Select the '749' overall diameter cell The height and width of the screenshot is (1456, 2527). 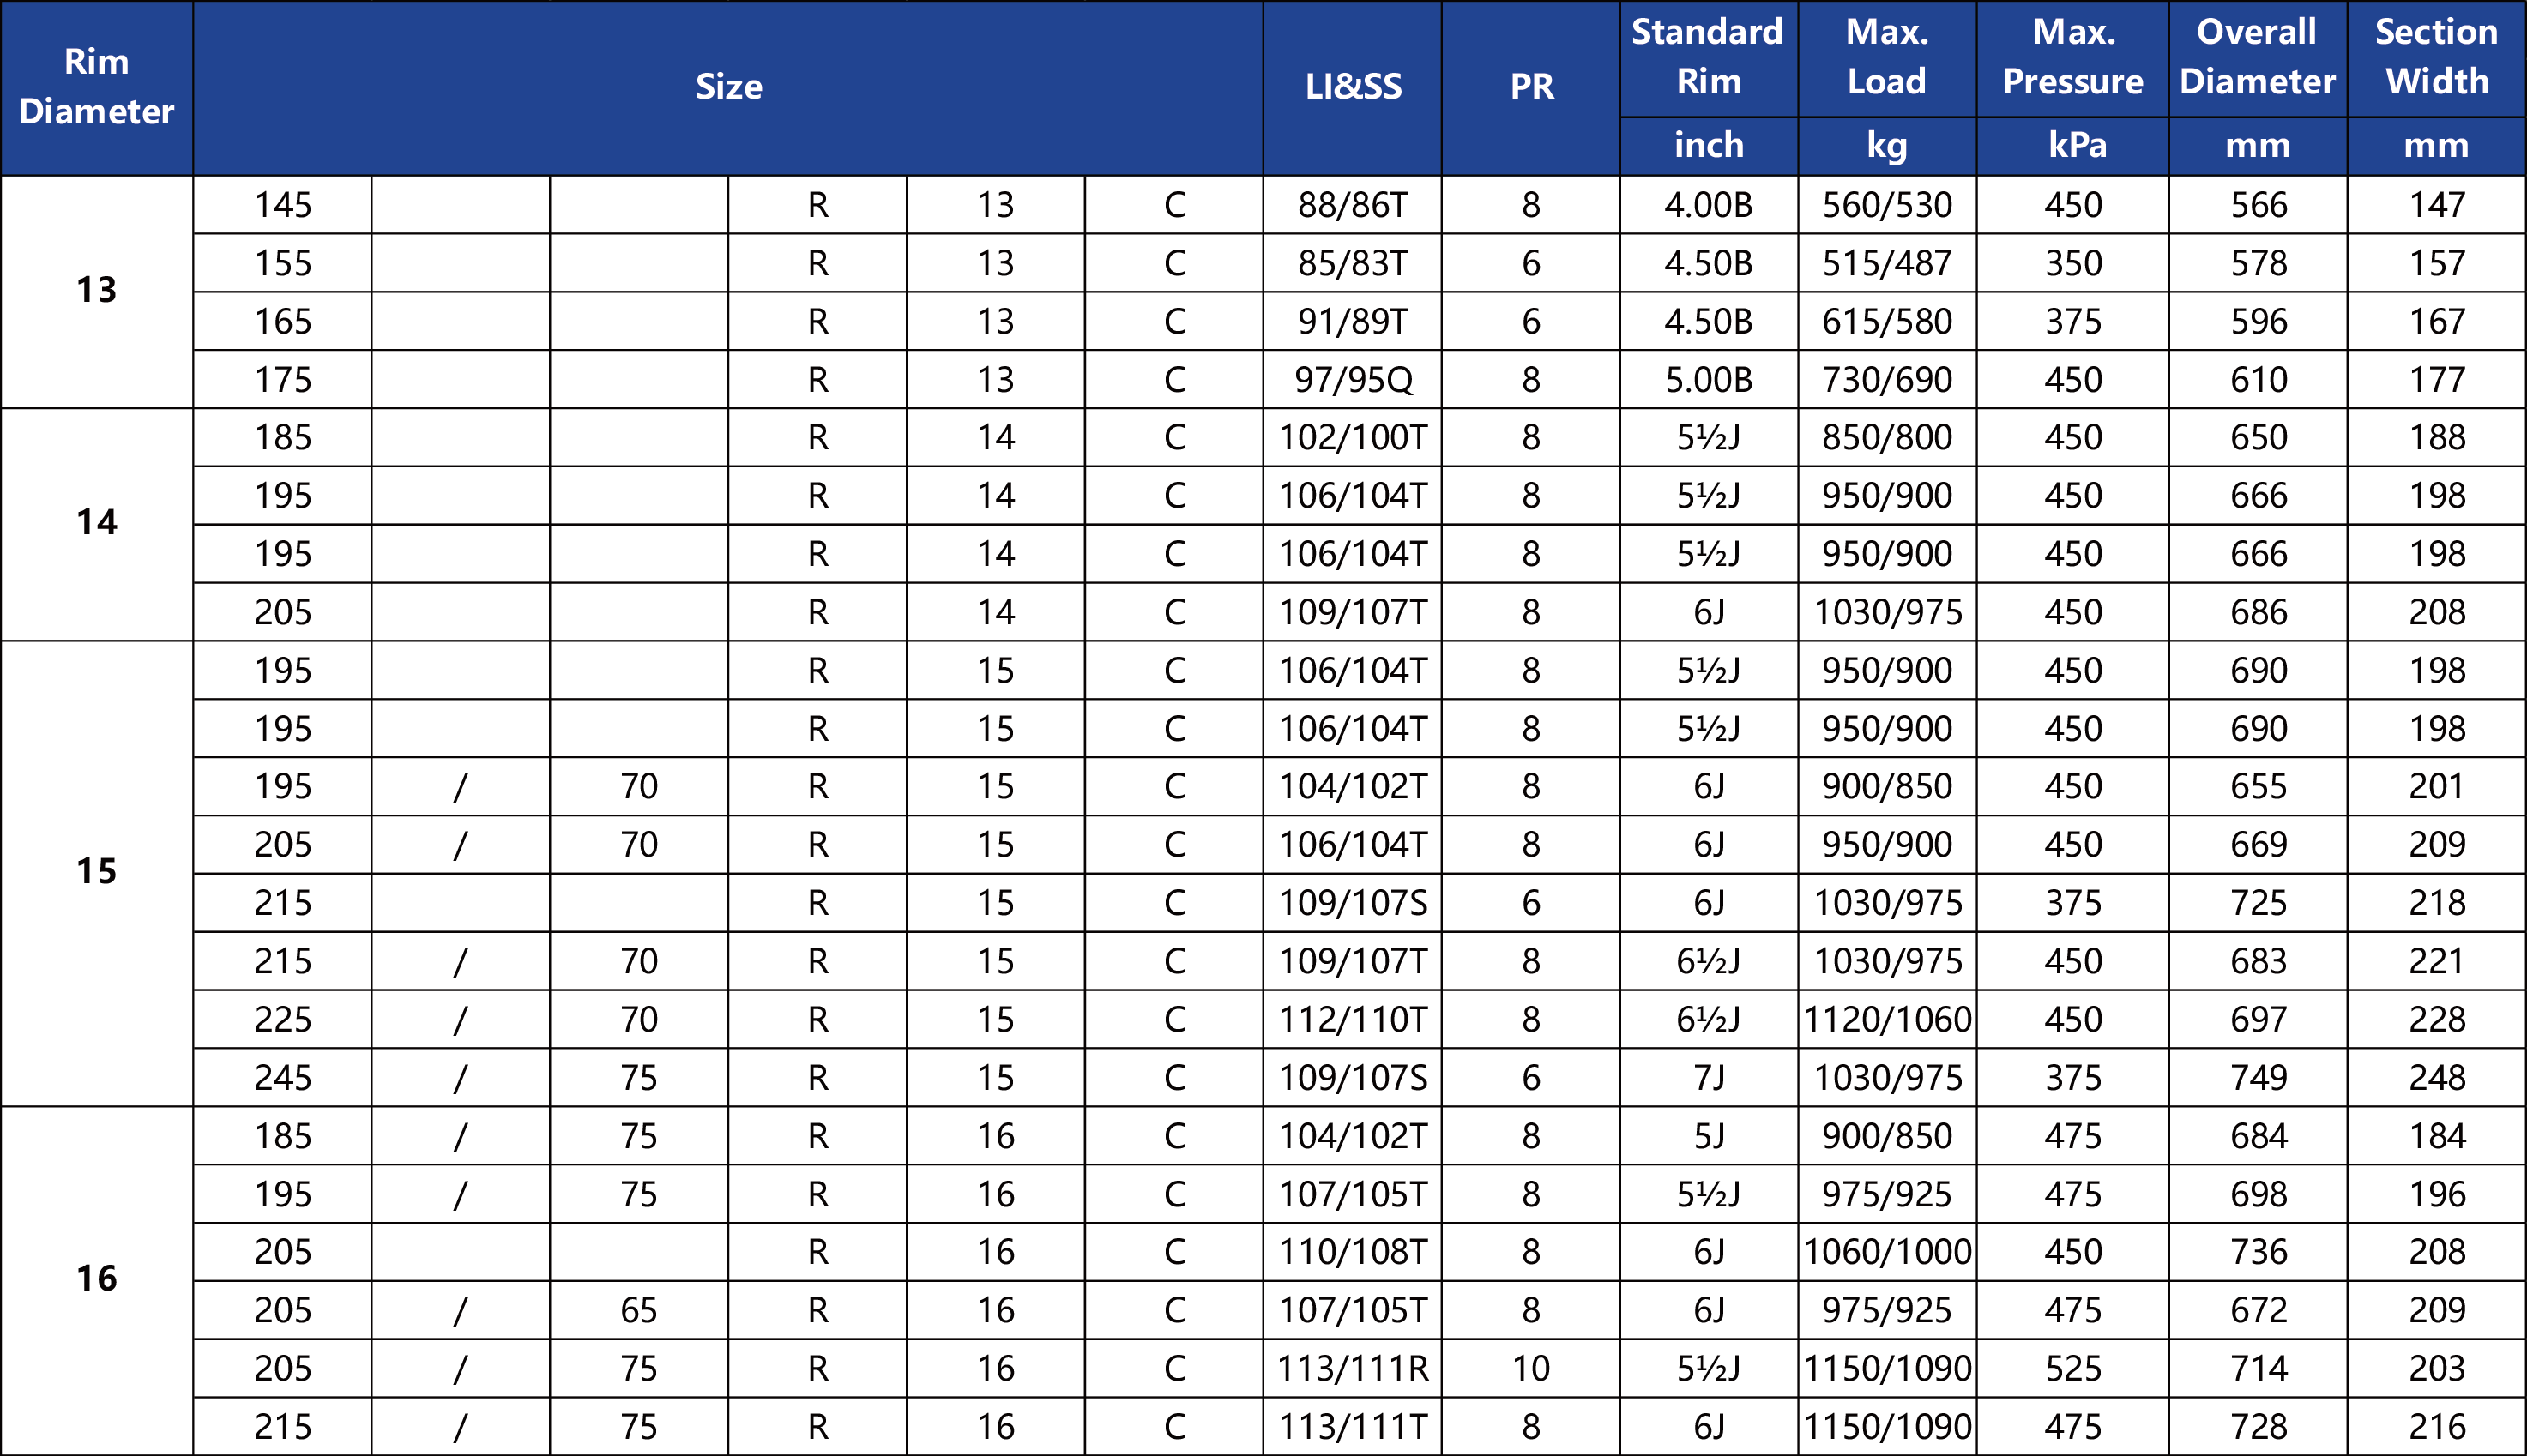tap(2258, 1078)
